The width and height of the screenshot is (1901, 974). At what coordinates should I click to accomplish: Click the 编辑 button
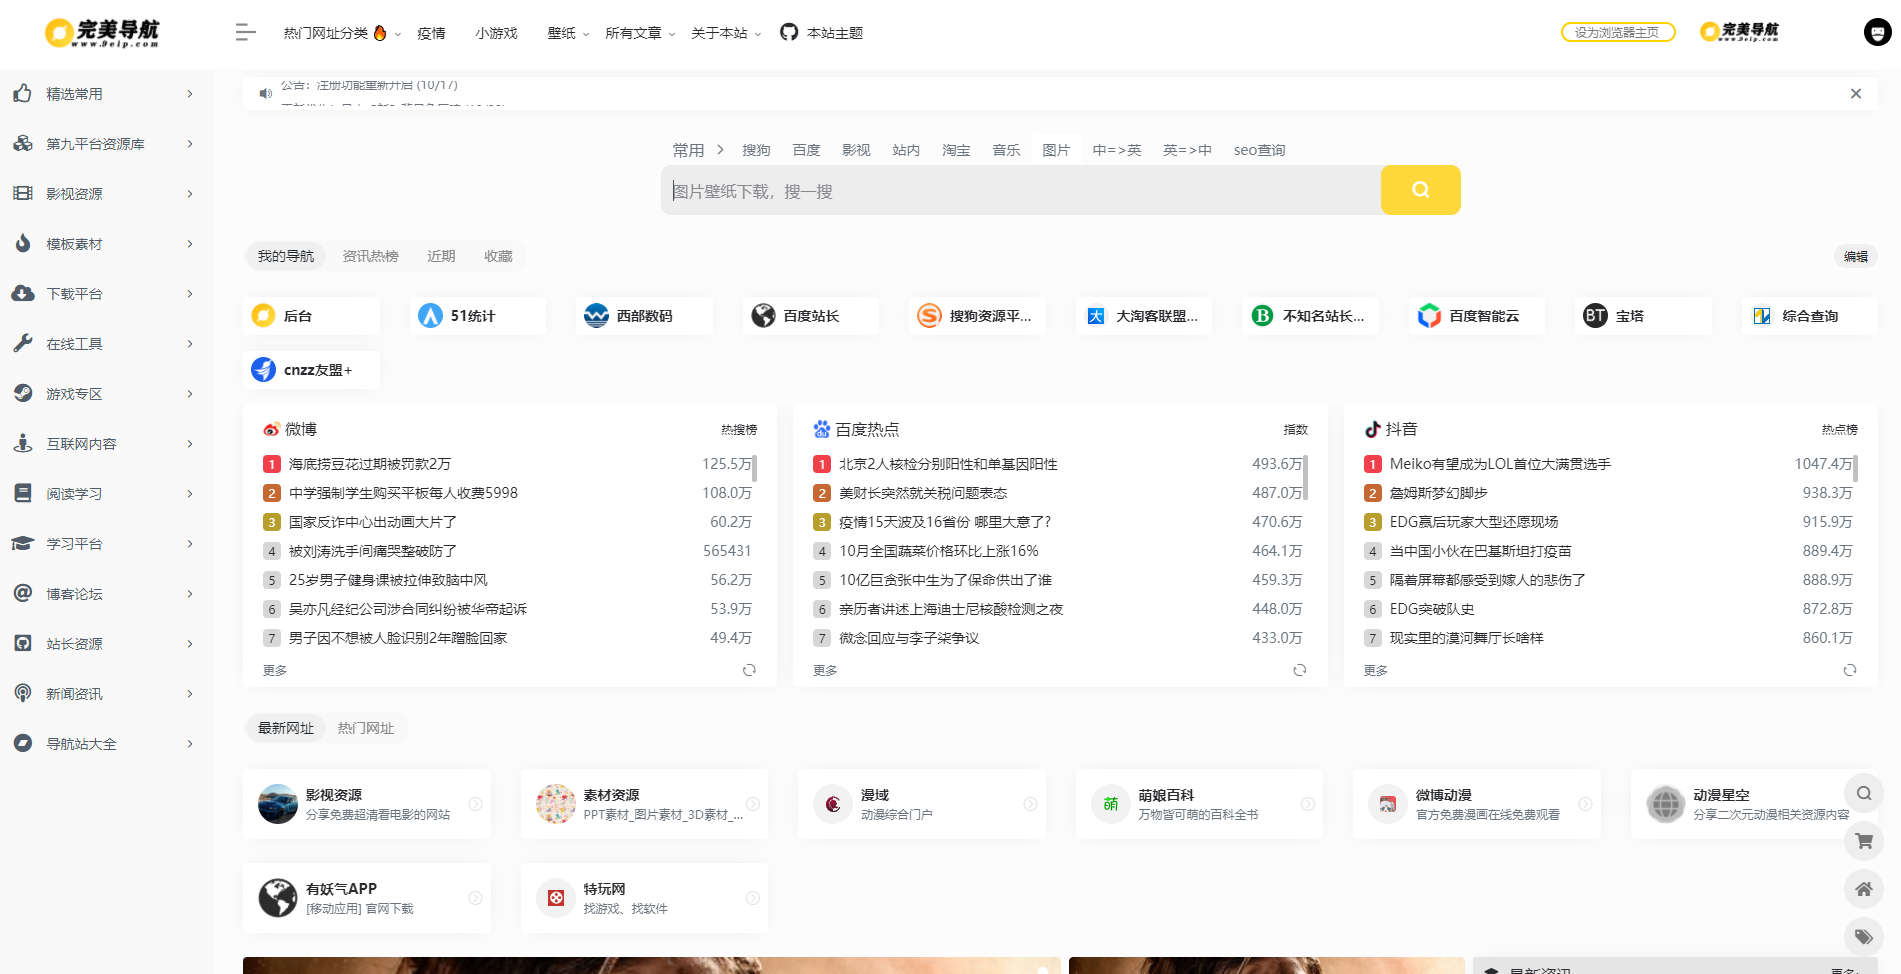(1855, 256)
